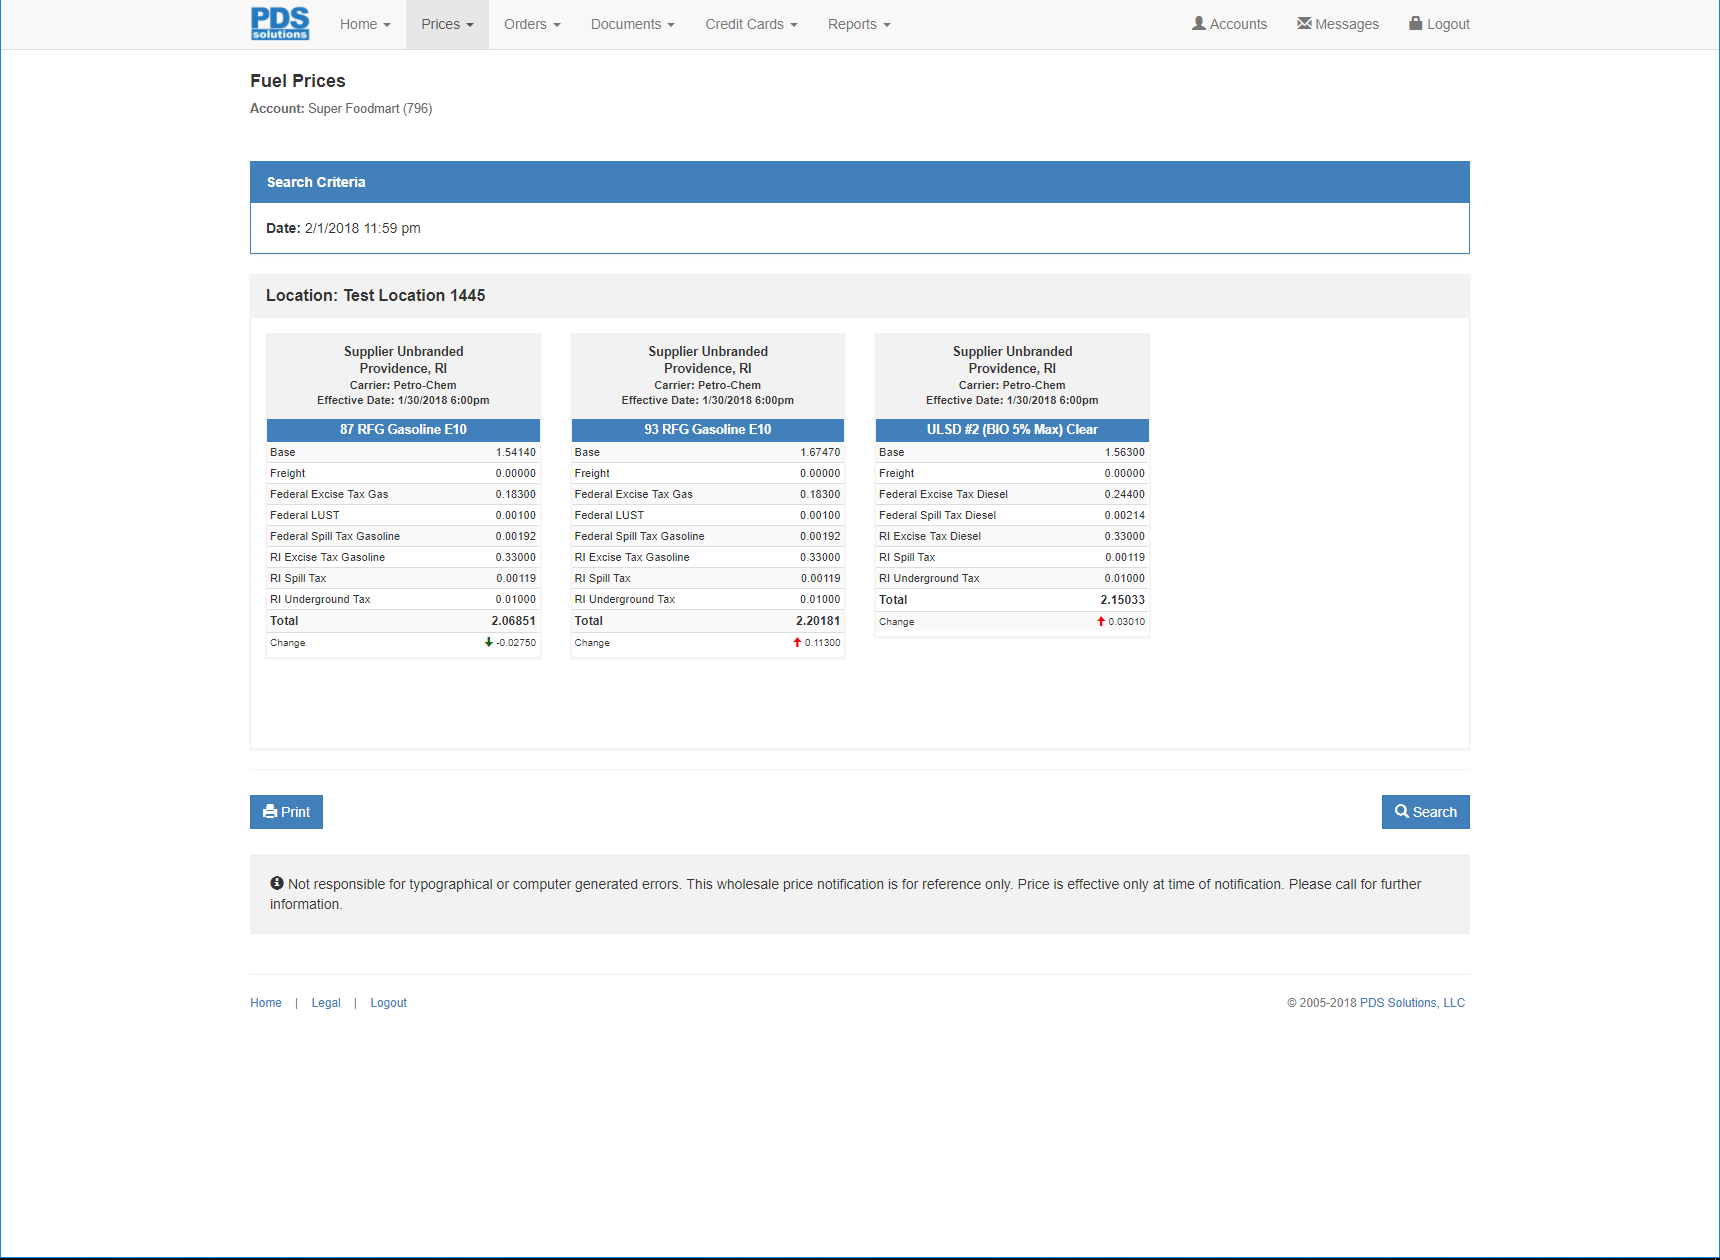Open the Credit Cards menu
This screenshot has width=1720, height=1260.
[x=751, y=24]
